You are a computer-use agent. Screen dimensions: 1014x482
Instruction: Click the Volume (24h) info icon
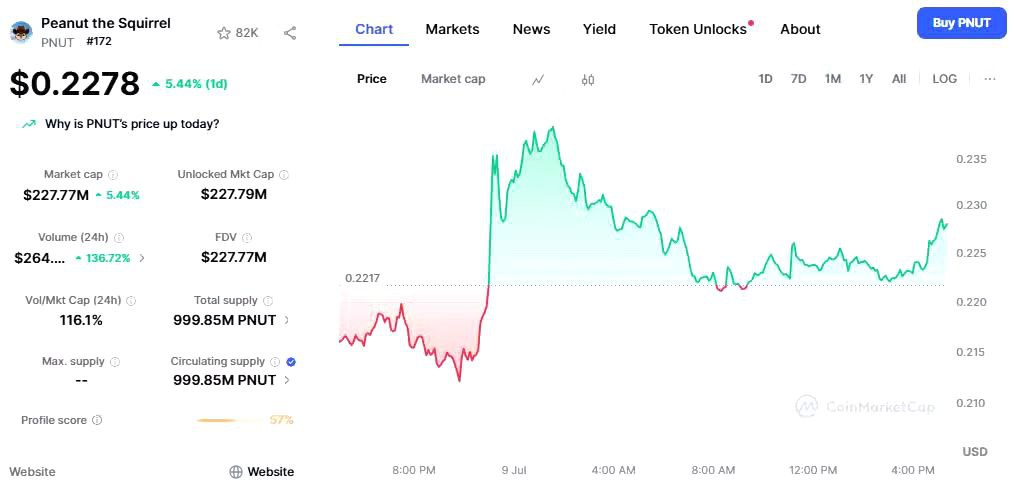point(119,238)
